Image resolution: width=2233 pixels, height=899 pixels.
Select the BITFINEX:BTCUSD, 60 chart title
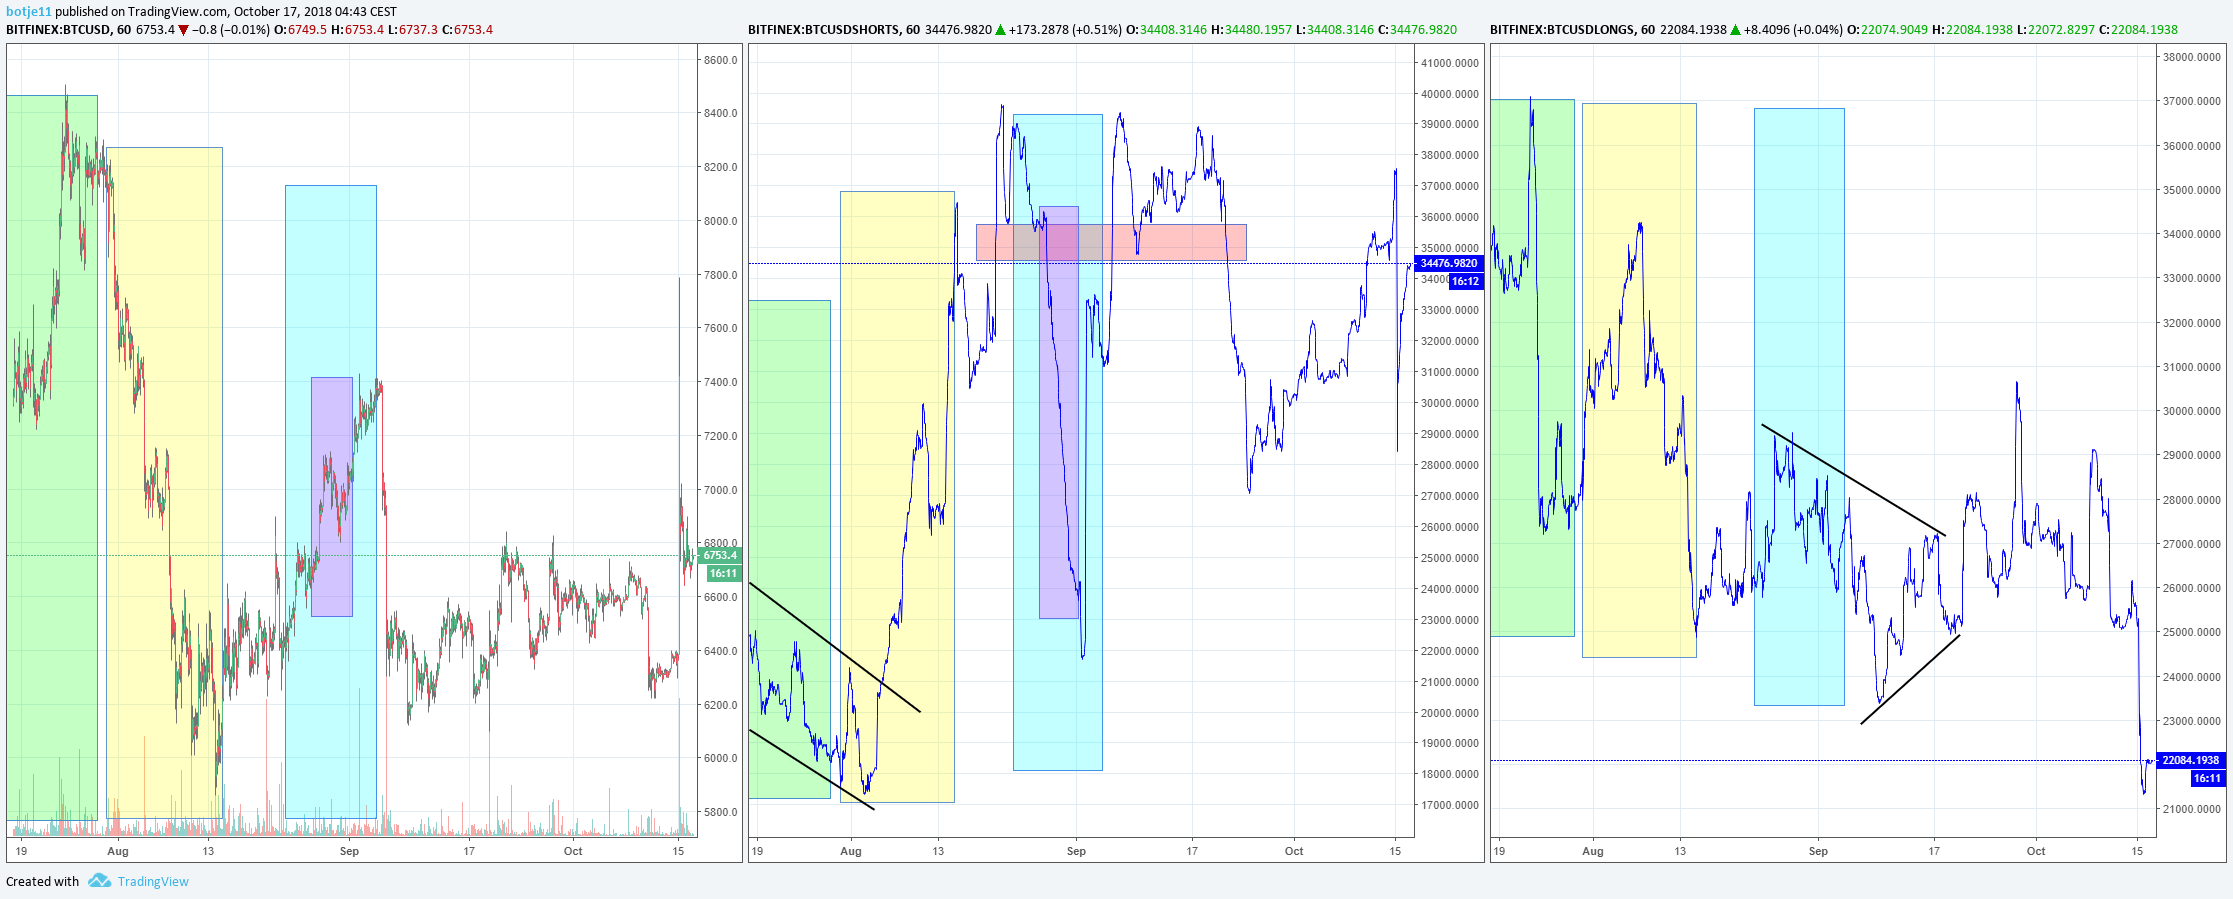[68, 30]
